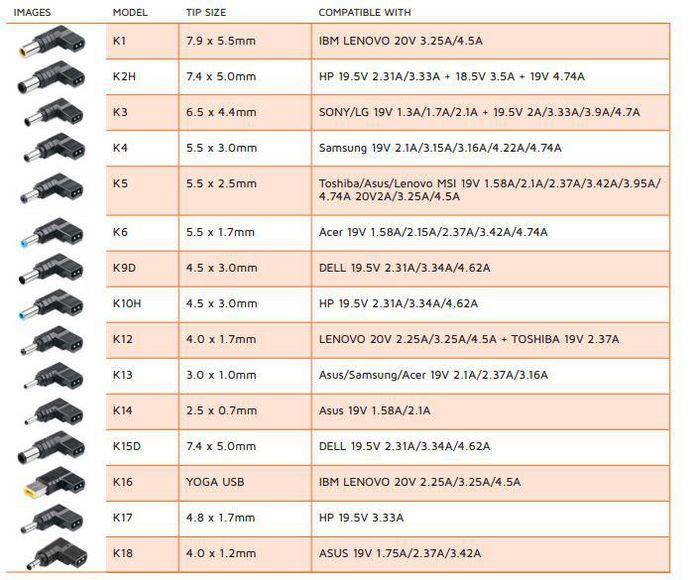Click HP 19.5V 3.33A compatibility text
700x580 pixels.
tap(361, 518)
